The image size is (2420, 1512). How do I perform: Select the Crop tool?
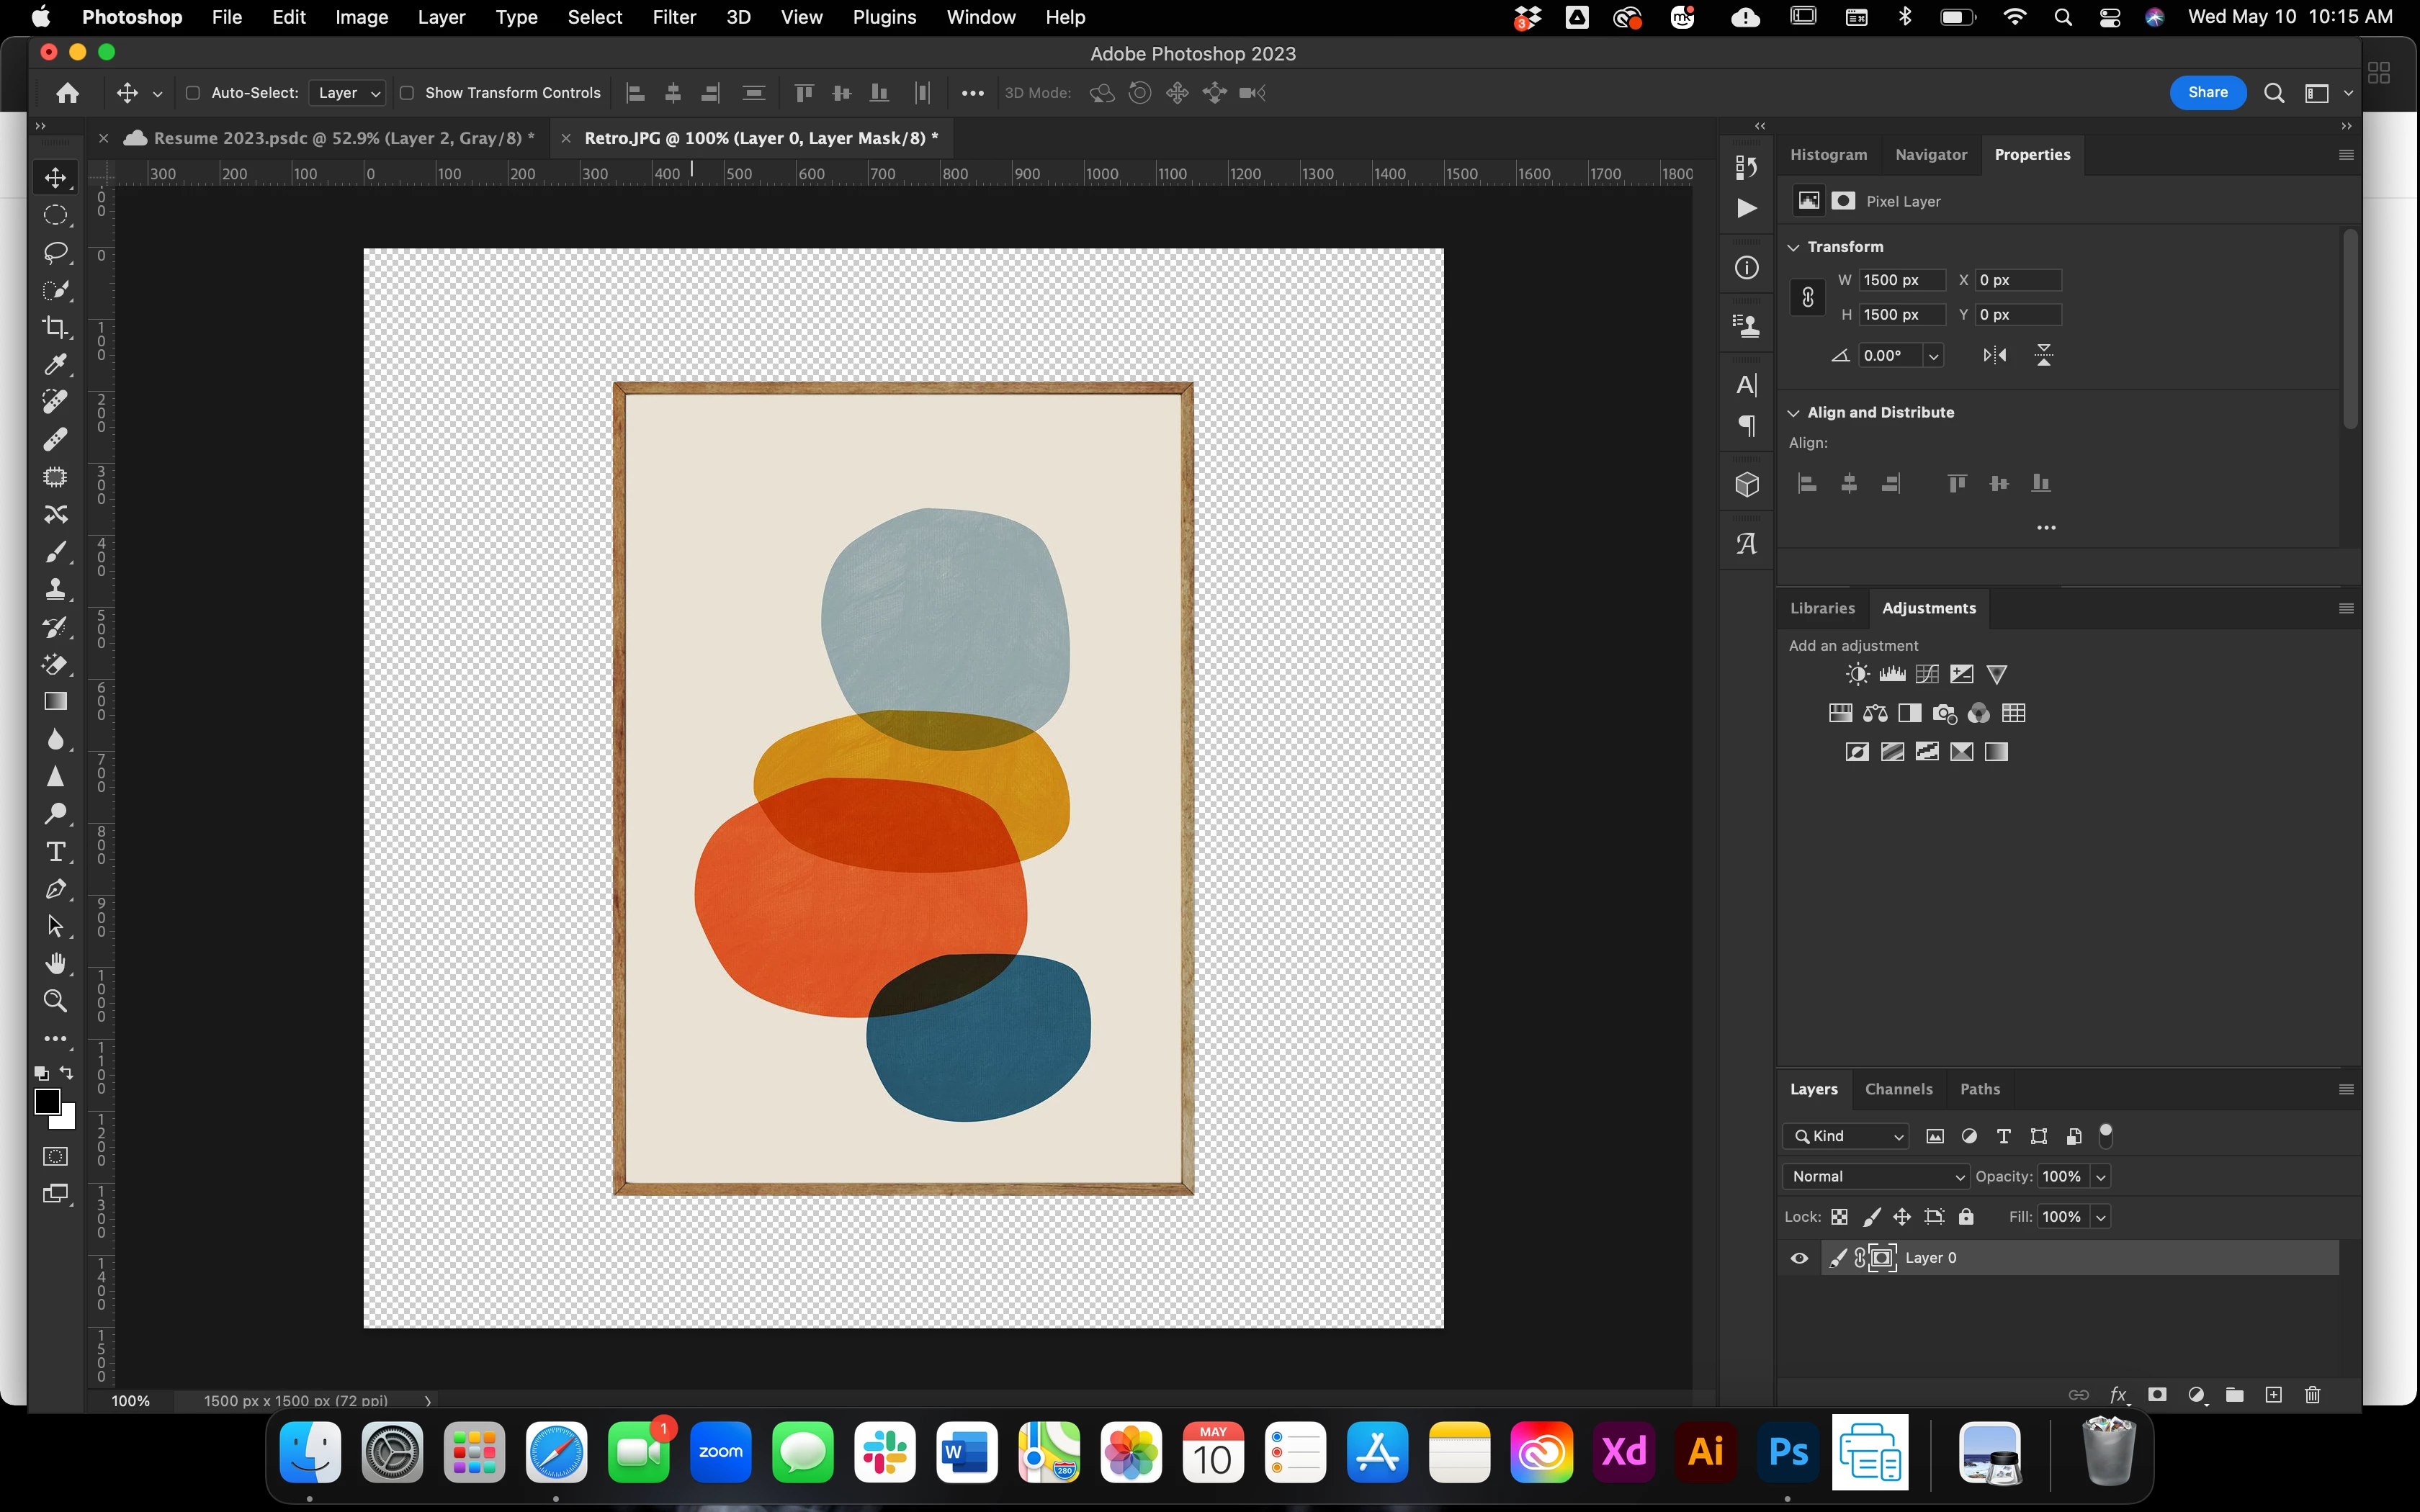[55, 327]
